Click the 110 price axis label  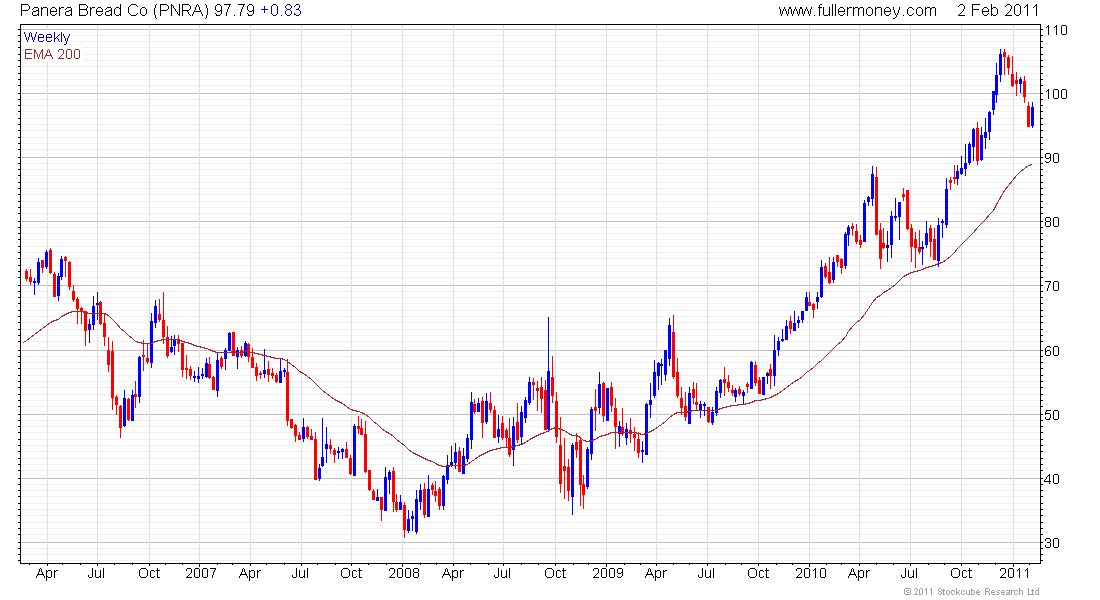click(x=1056, y=30)
